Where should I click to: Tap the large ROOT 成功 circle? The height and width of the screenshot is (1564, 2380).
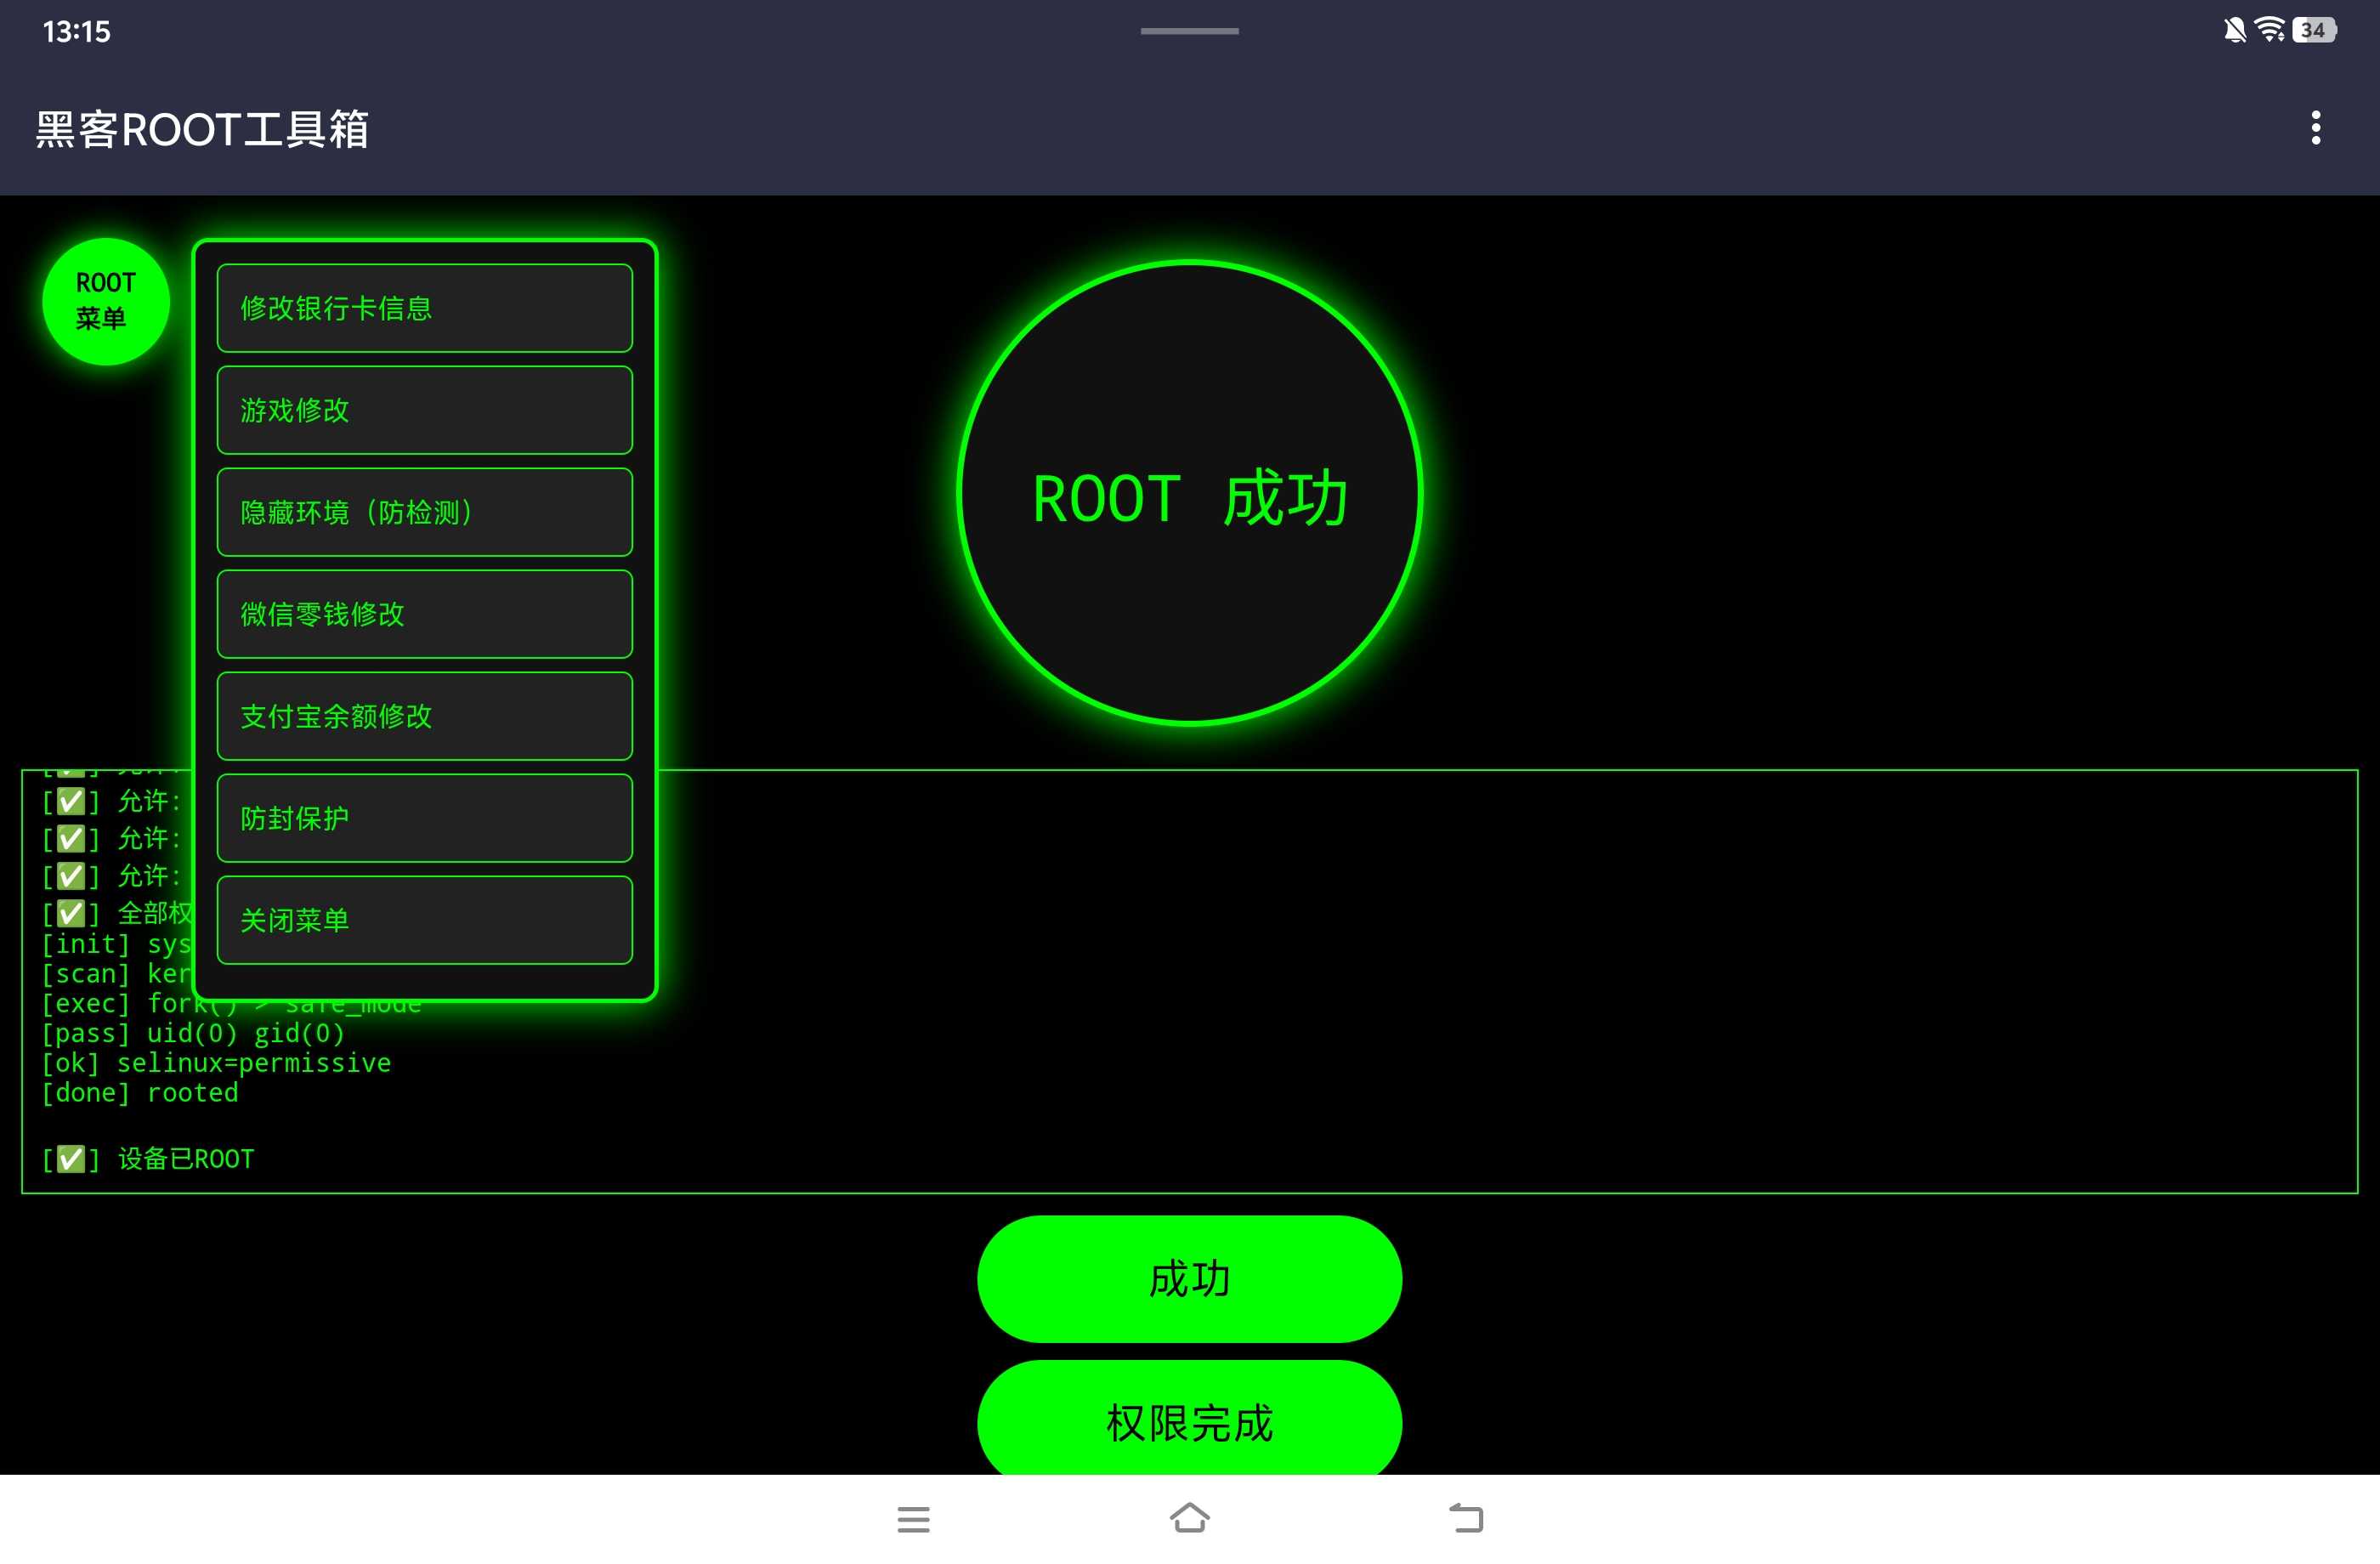point(1189,493)
